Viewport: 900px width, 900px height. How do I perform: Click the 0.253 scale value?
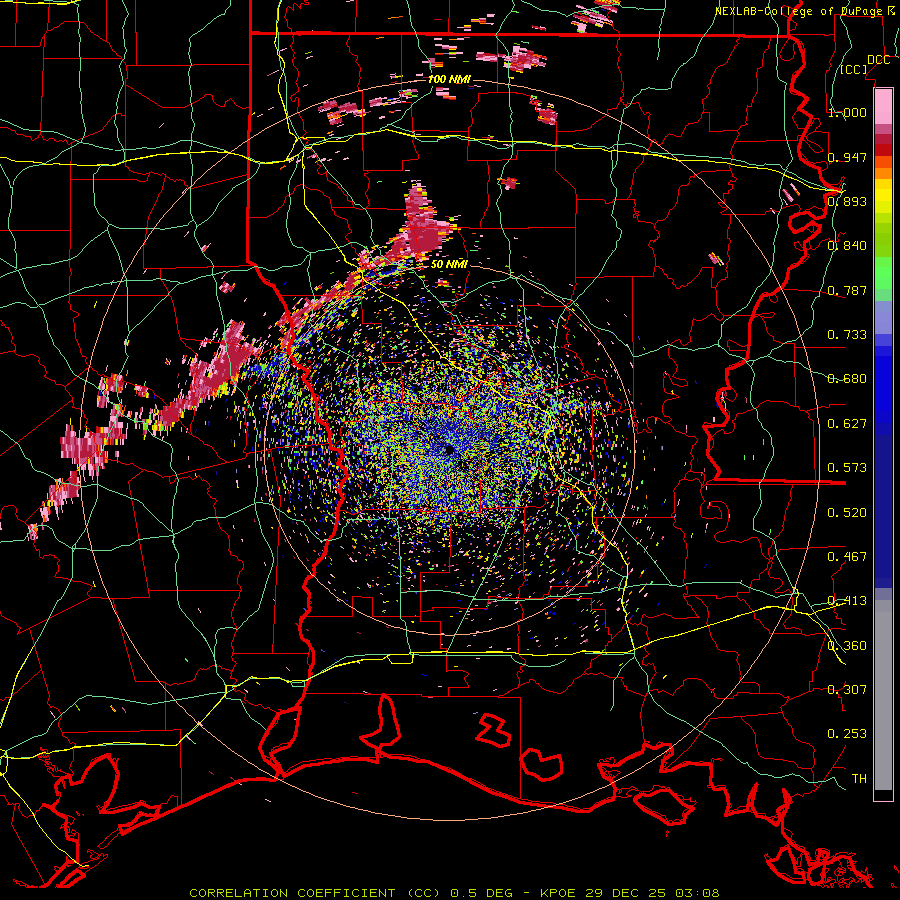click(x=847, y=734)
